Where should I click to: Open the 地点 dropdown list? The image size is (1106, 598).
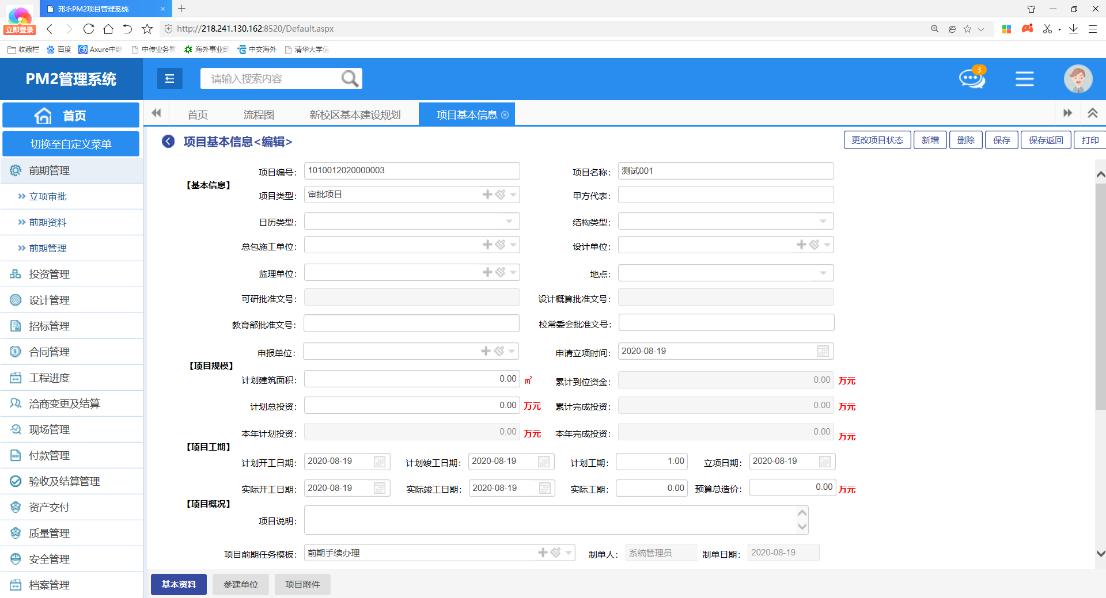click(x=824, y=273)
